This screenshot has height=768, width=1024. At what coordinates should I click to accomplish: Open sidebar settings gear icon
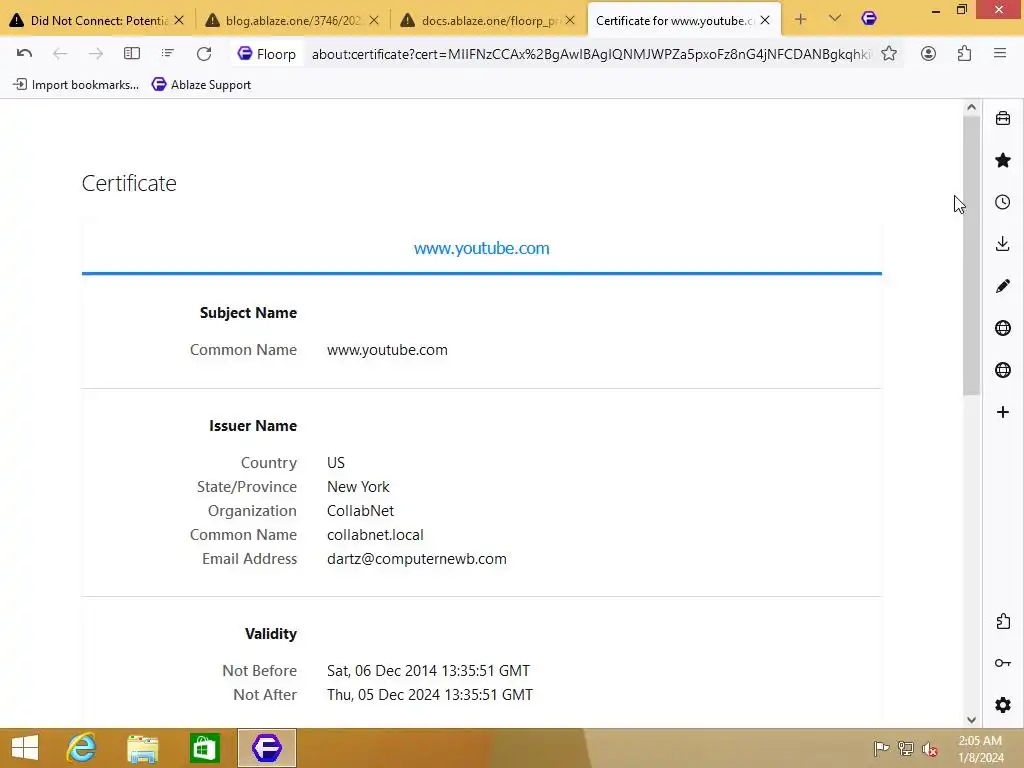[1003, 705]
